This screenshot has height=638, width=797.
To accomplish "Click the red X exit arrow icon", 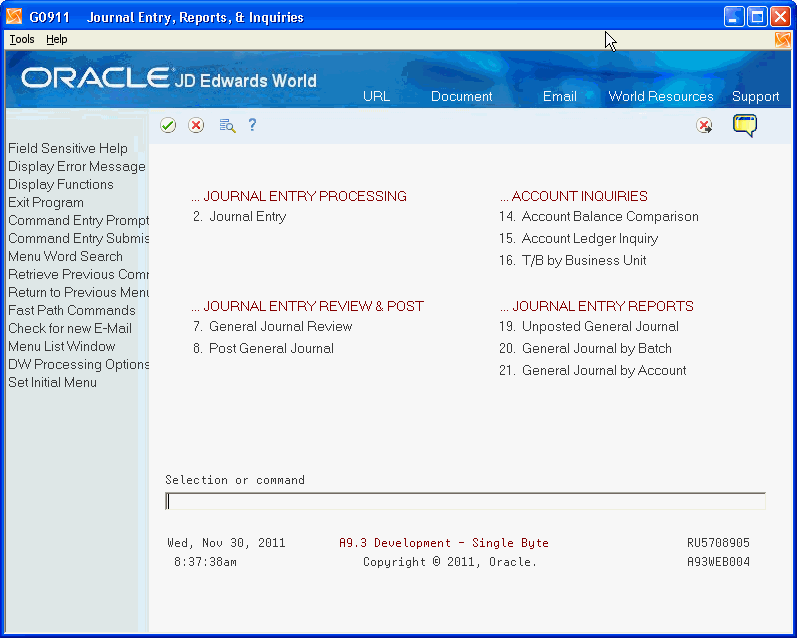I will coord(704,125).
